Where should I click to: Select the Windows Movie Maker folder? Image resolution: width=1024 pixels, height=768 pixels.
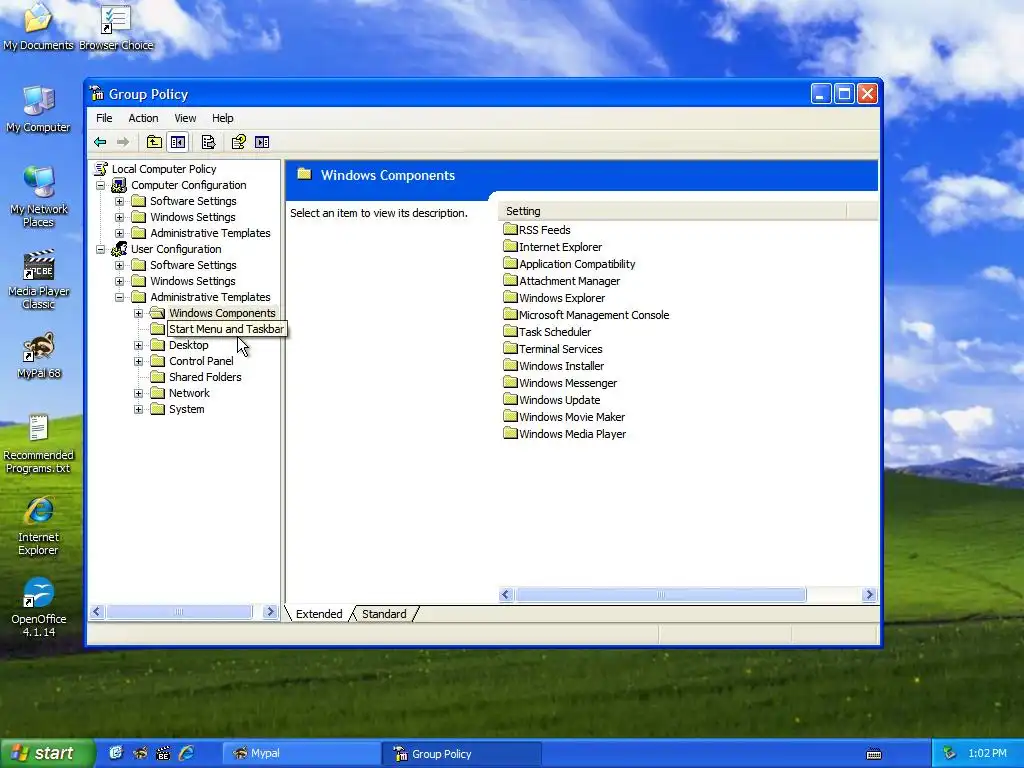point(564,417)
